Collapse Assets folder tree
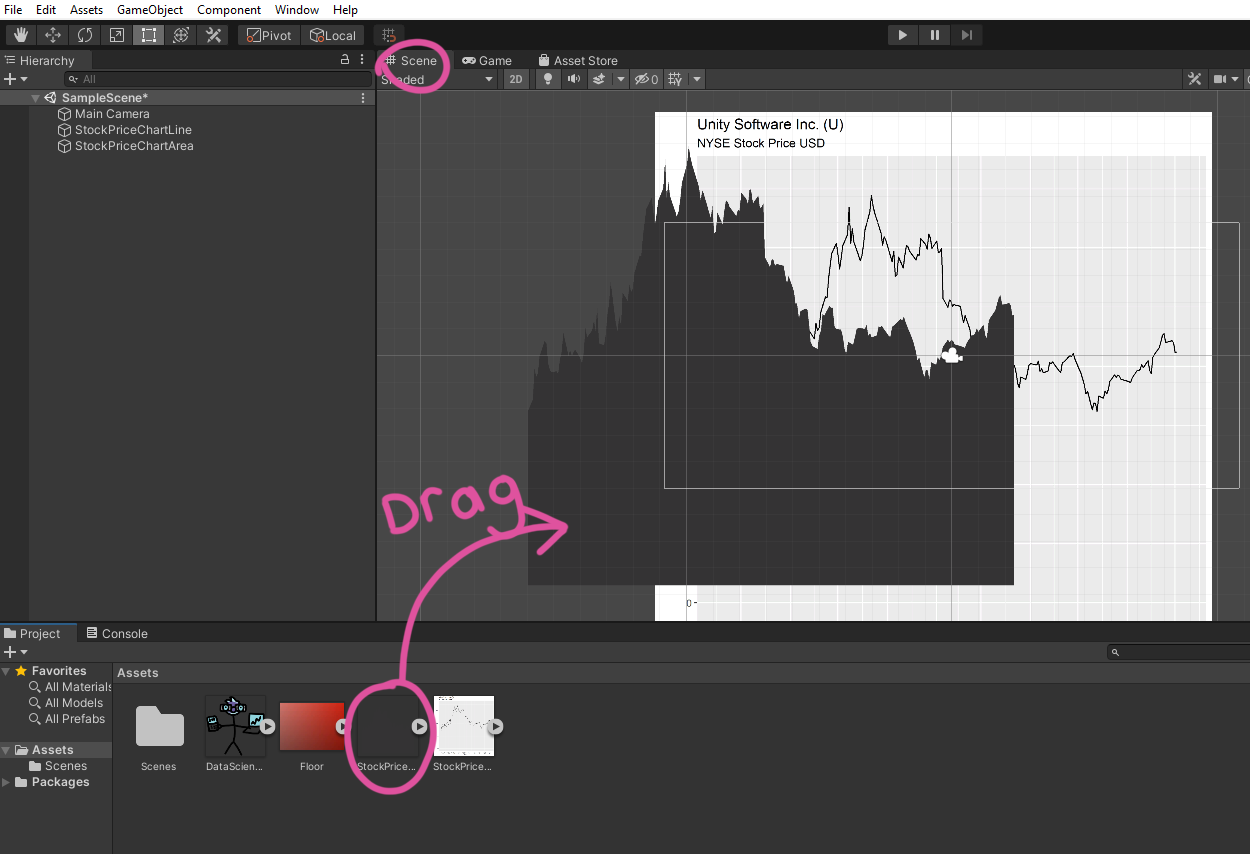Viewport: 1250px width, 854px height. 7,750
